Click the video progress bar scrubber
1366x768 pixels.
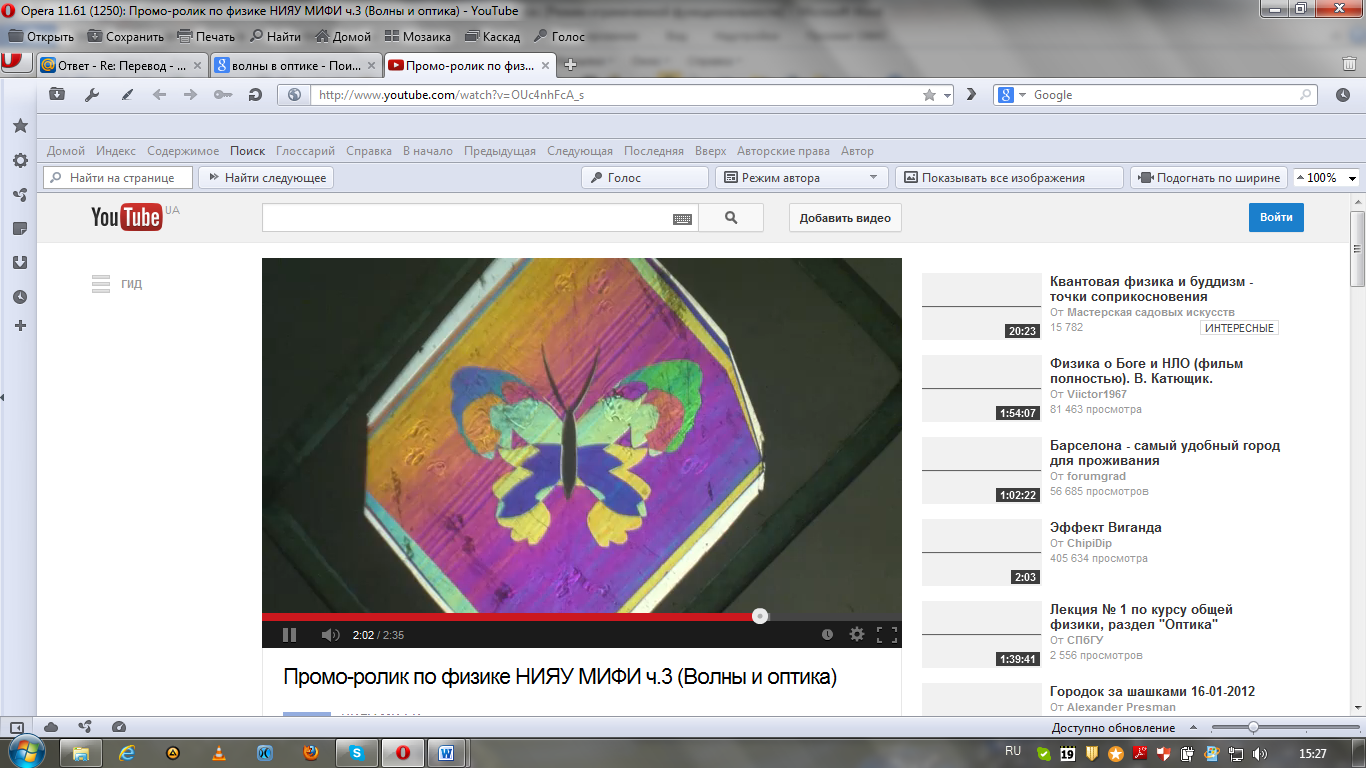click(760, 616)
